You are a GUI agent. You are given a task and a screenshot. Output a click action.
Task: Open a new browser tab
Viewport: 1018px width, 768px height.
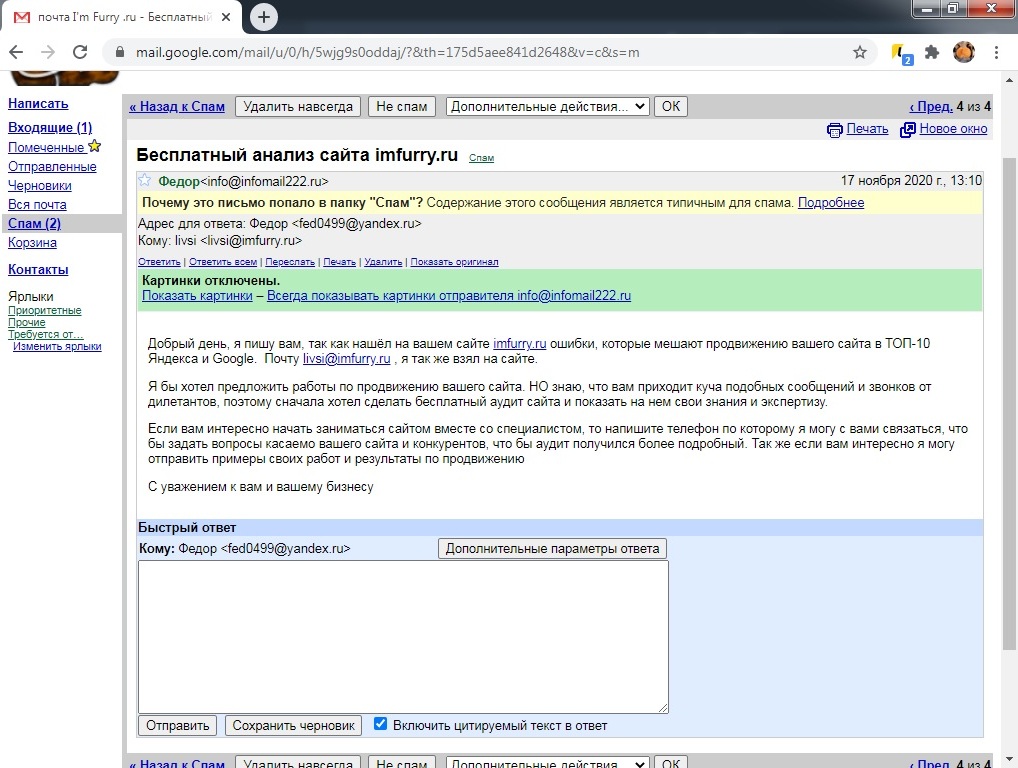pos(264,17)
